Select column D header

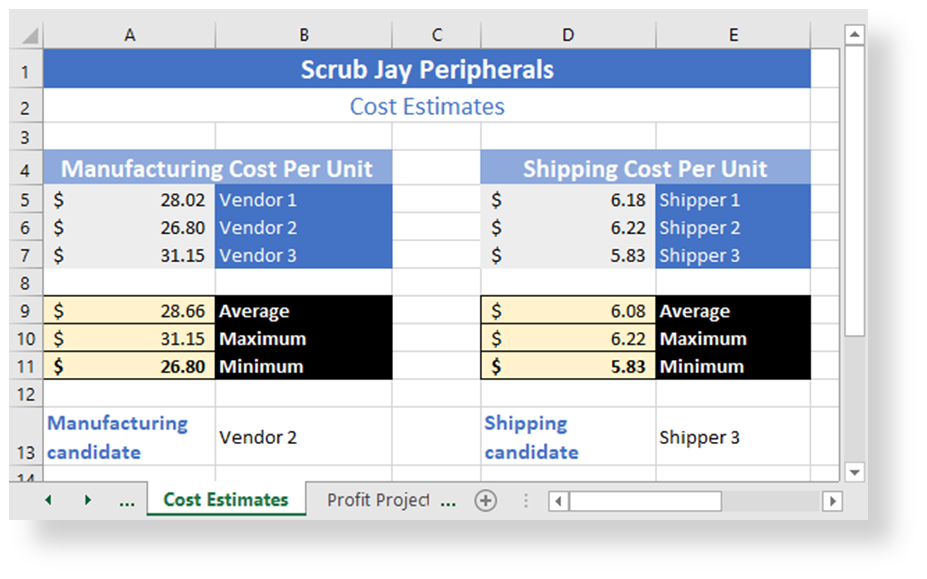[x=568, y=33]
